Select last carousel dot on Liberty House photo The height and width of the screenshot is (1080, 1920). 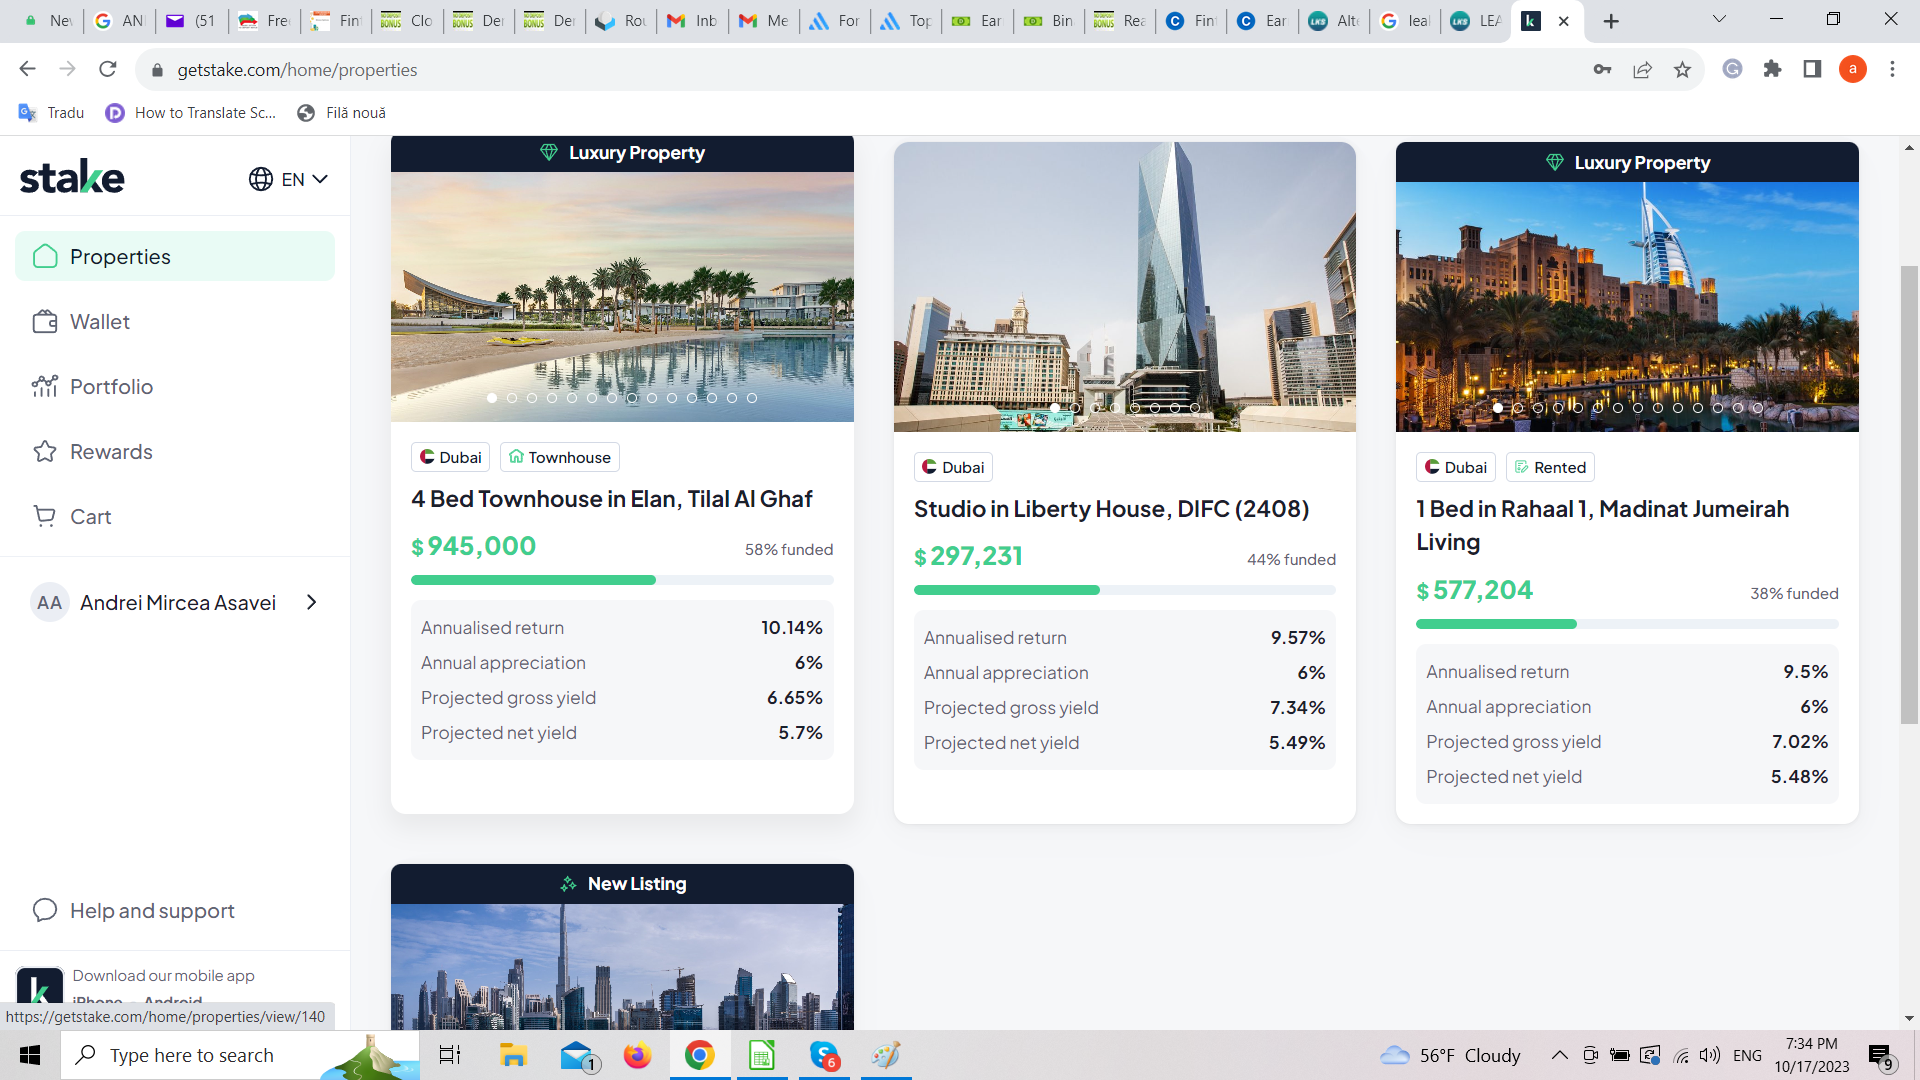tap(1195, 408)
